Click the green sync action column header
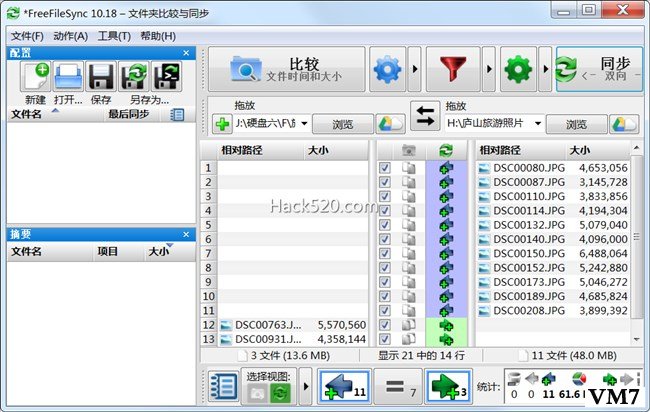650x412 pixels. [446, 150]
